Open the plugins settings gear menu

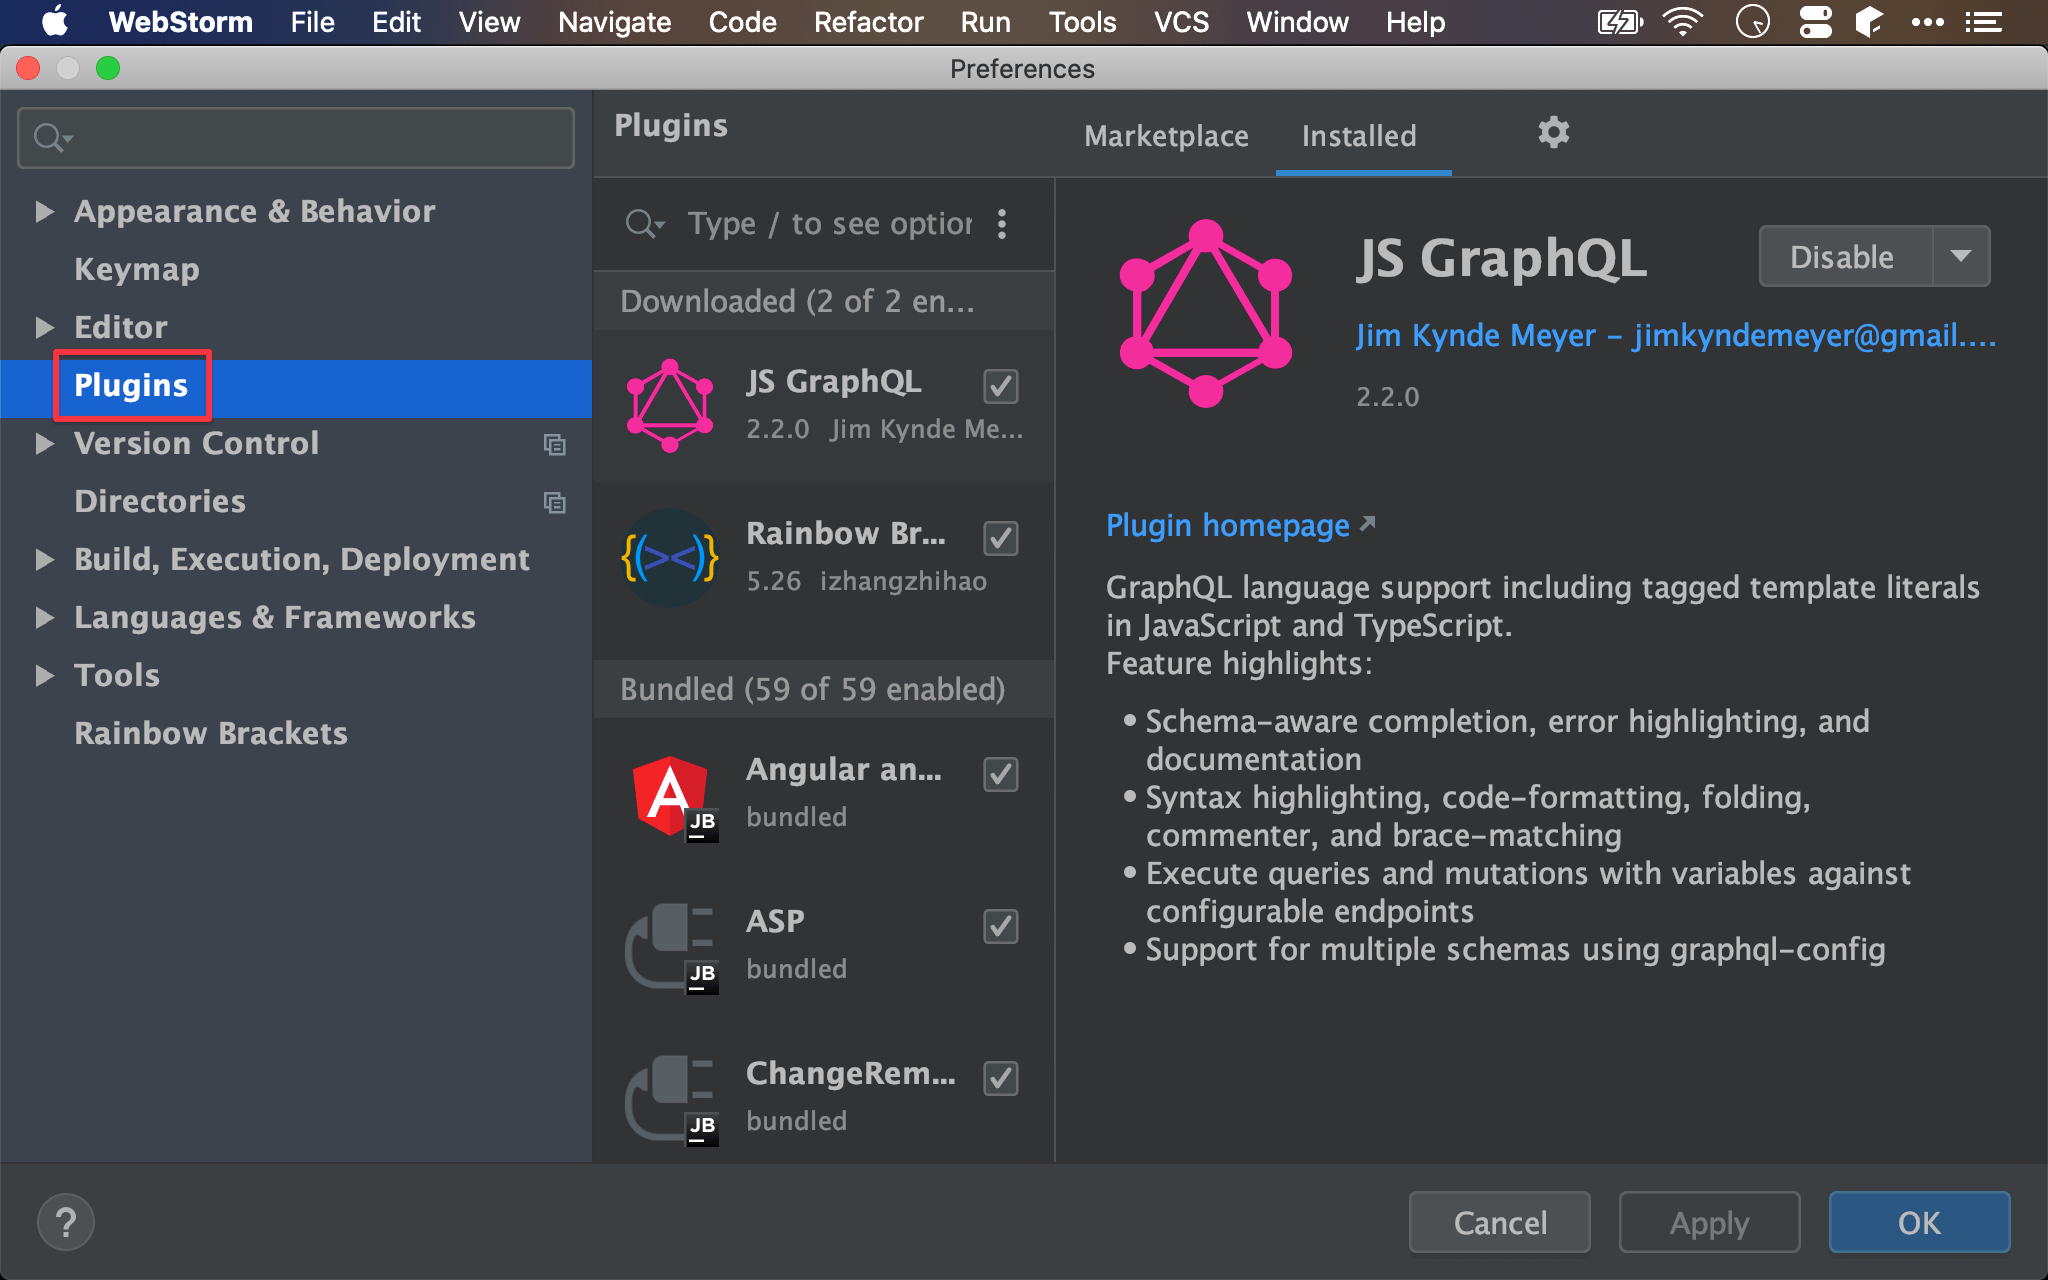point(1553,132)
